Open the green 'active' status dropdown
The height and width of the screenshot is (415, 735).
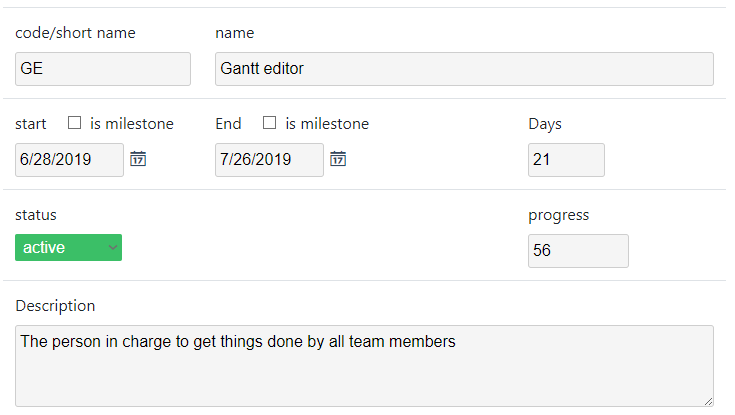[x=68, y=247]
